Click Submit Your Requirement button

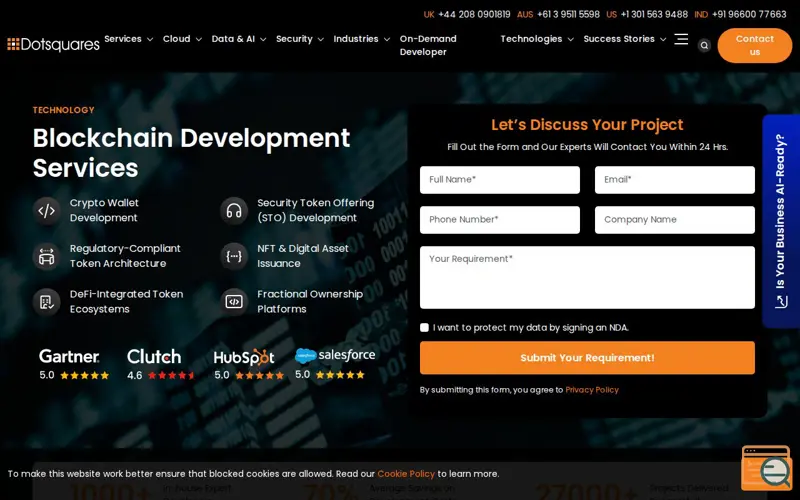pyautogui.click(x=587, y=358)
